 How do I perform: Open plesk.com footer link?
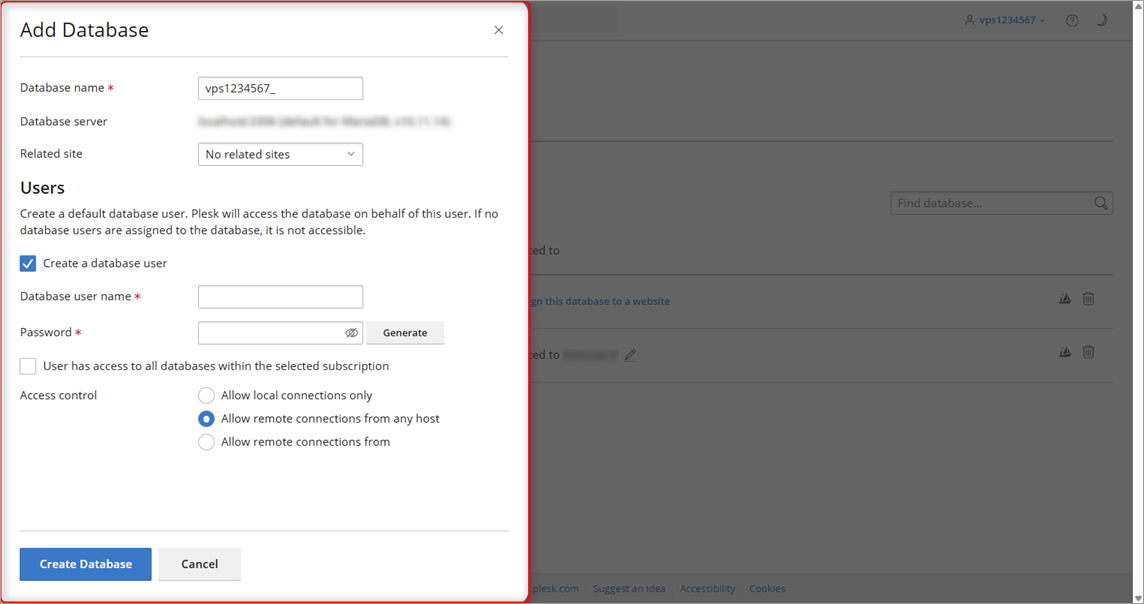click(x=555, y=589)
